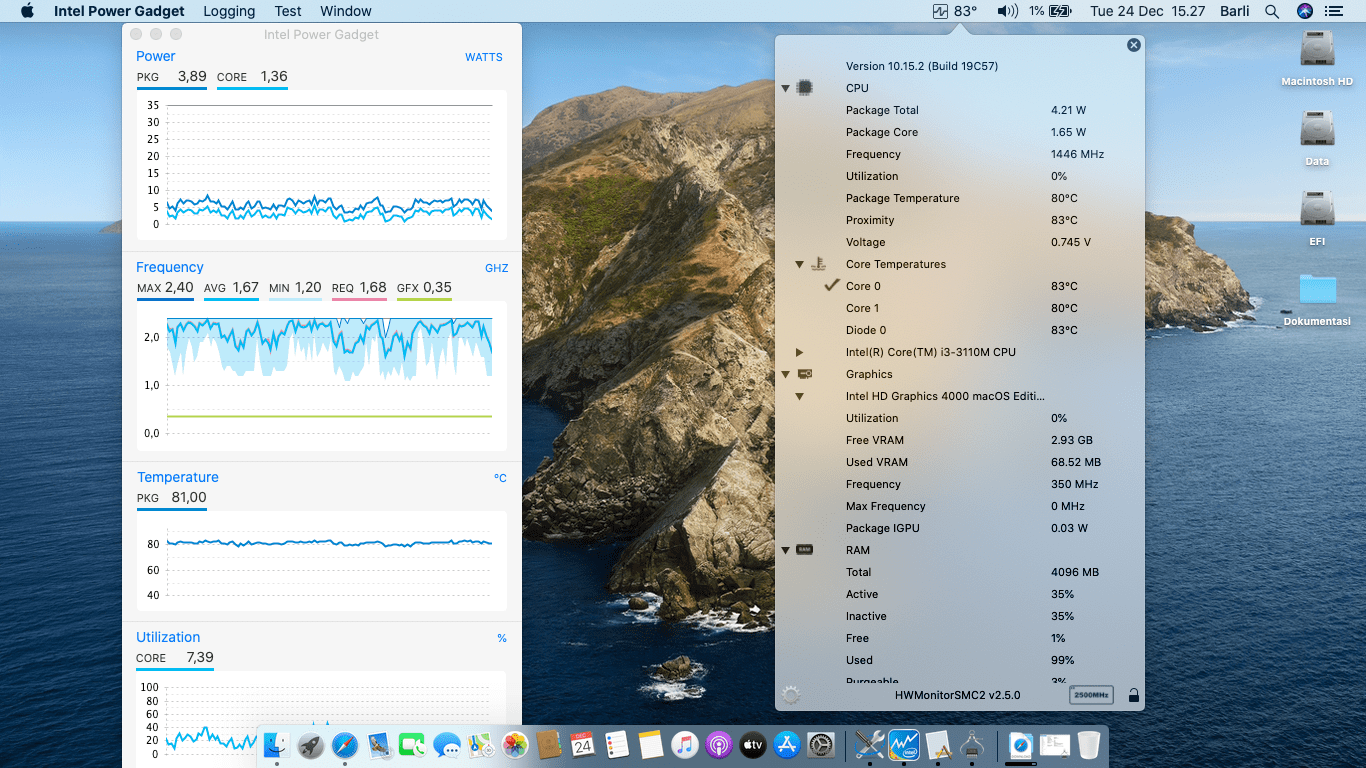
Task: Click the lock icon in HWMonitor panel
Action: [x=1133, y=695]
